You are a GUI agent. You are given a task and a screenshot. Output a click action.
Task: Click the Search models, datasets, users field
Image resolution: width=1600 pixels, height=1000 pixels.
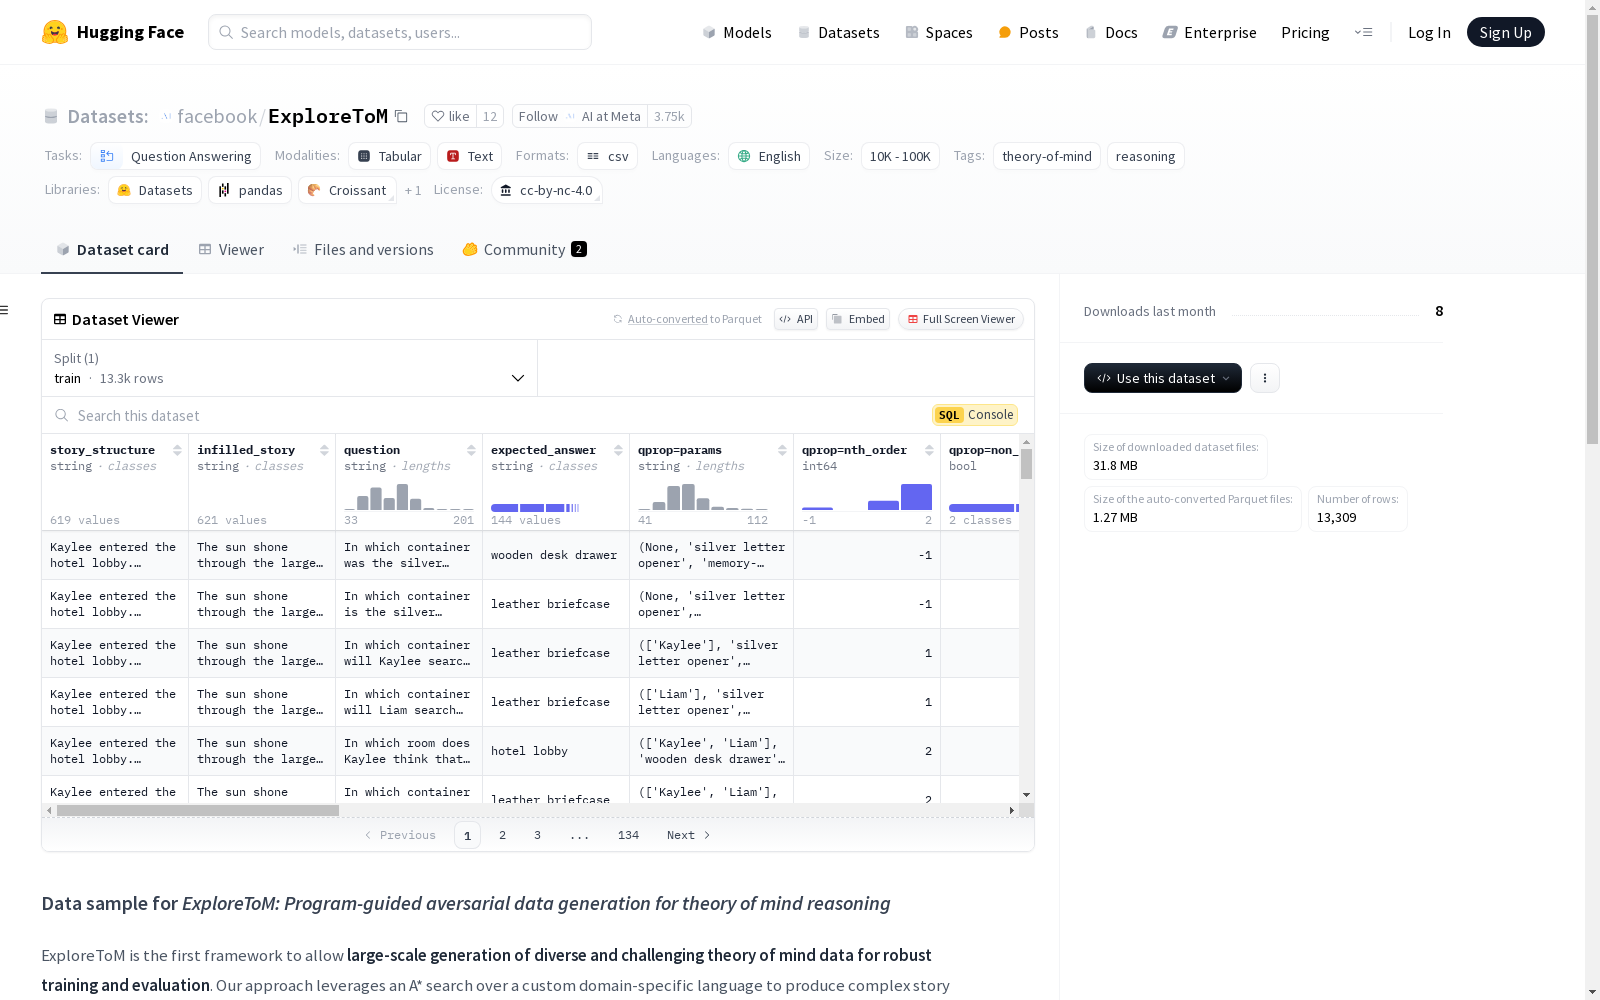(400, 32)
